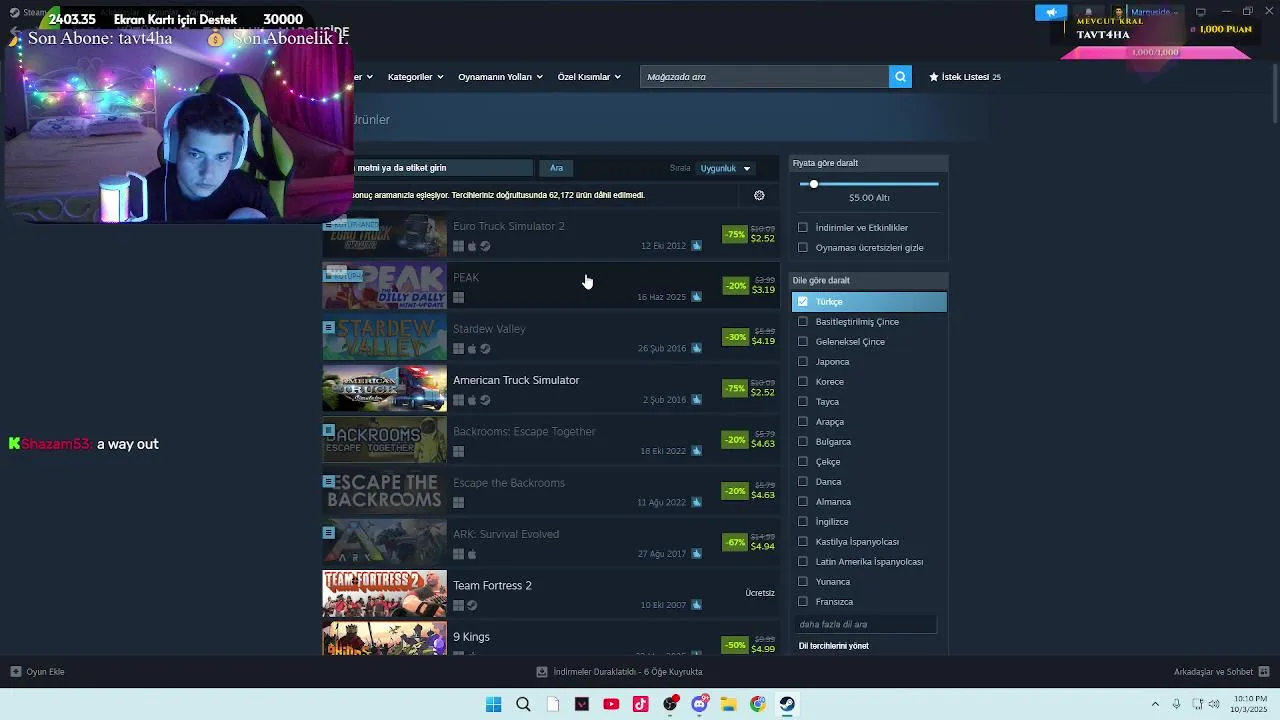
Task: Open Chrome from the taskbar
Action: pyautogui.click(x=758, y=704)
